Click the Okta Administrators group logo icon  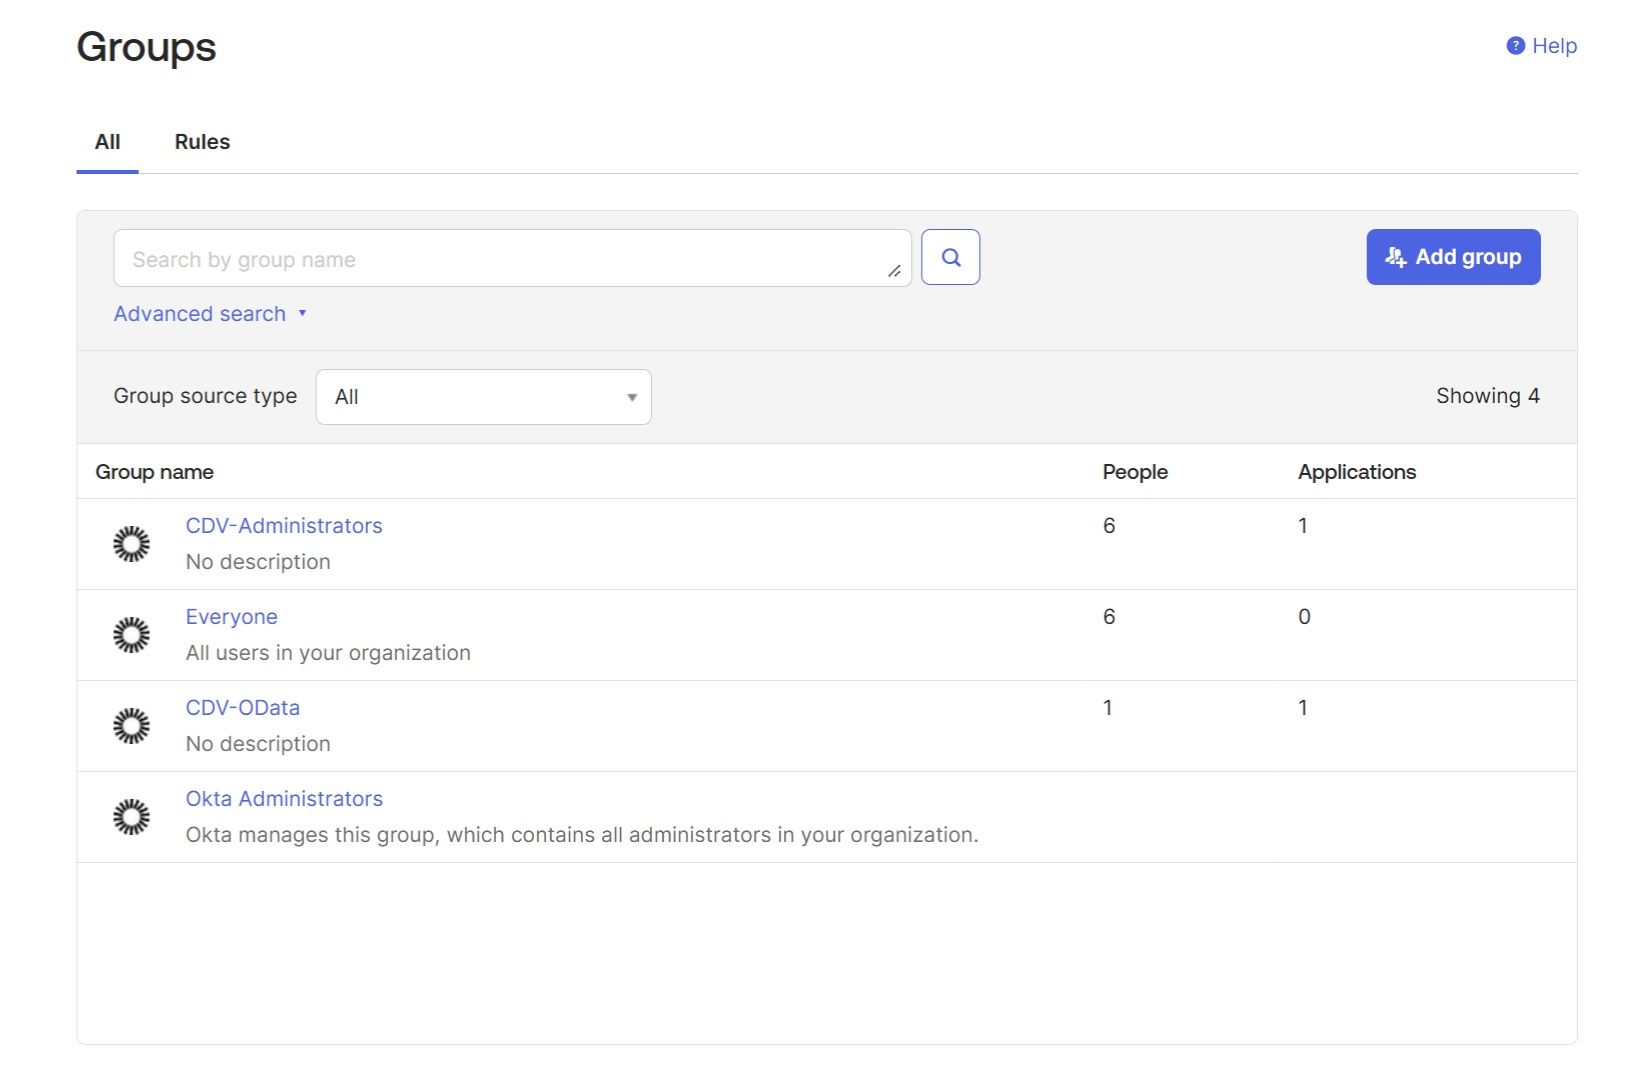[x=131, y=817]
